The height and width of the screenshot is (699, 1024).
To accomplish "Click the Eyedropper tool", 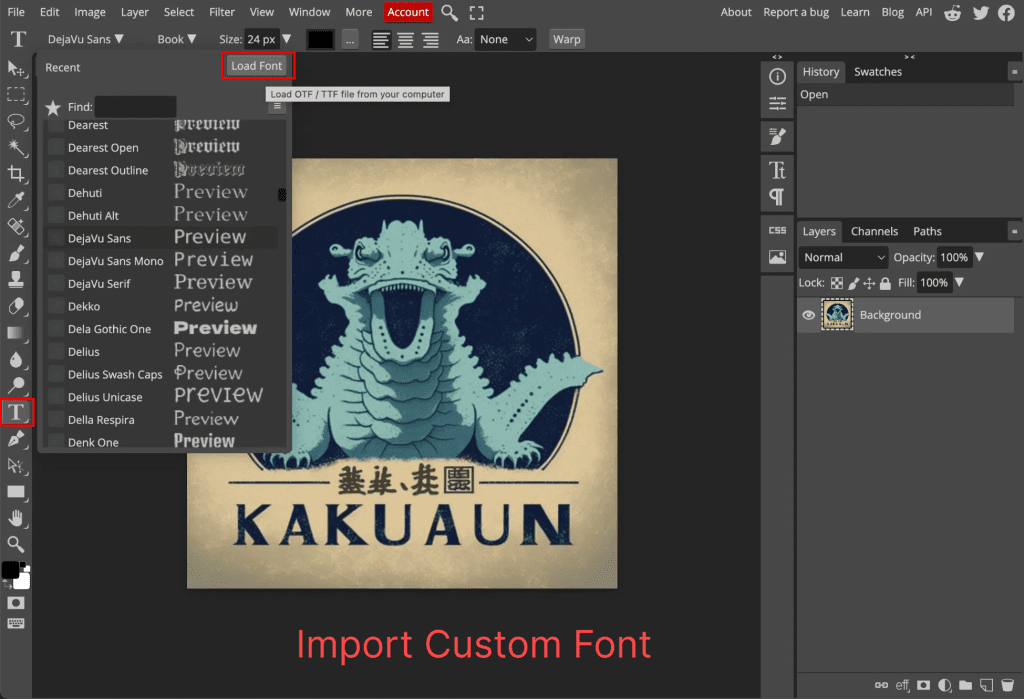I will pos(16,201).
